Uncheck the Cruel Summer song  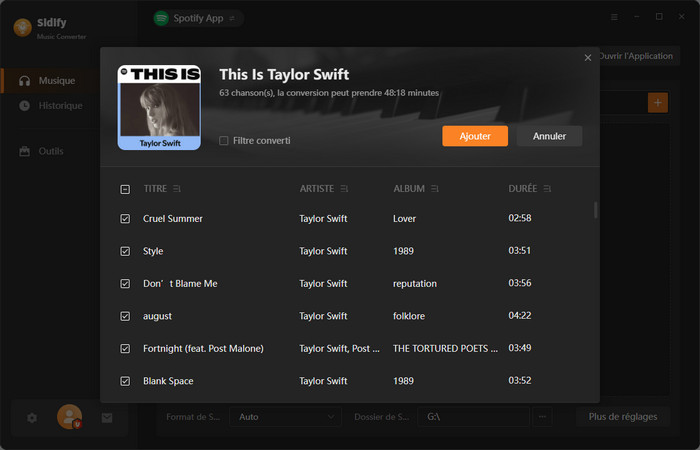tap(125, 219)
